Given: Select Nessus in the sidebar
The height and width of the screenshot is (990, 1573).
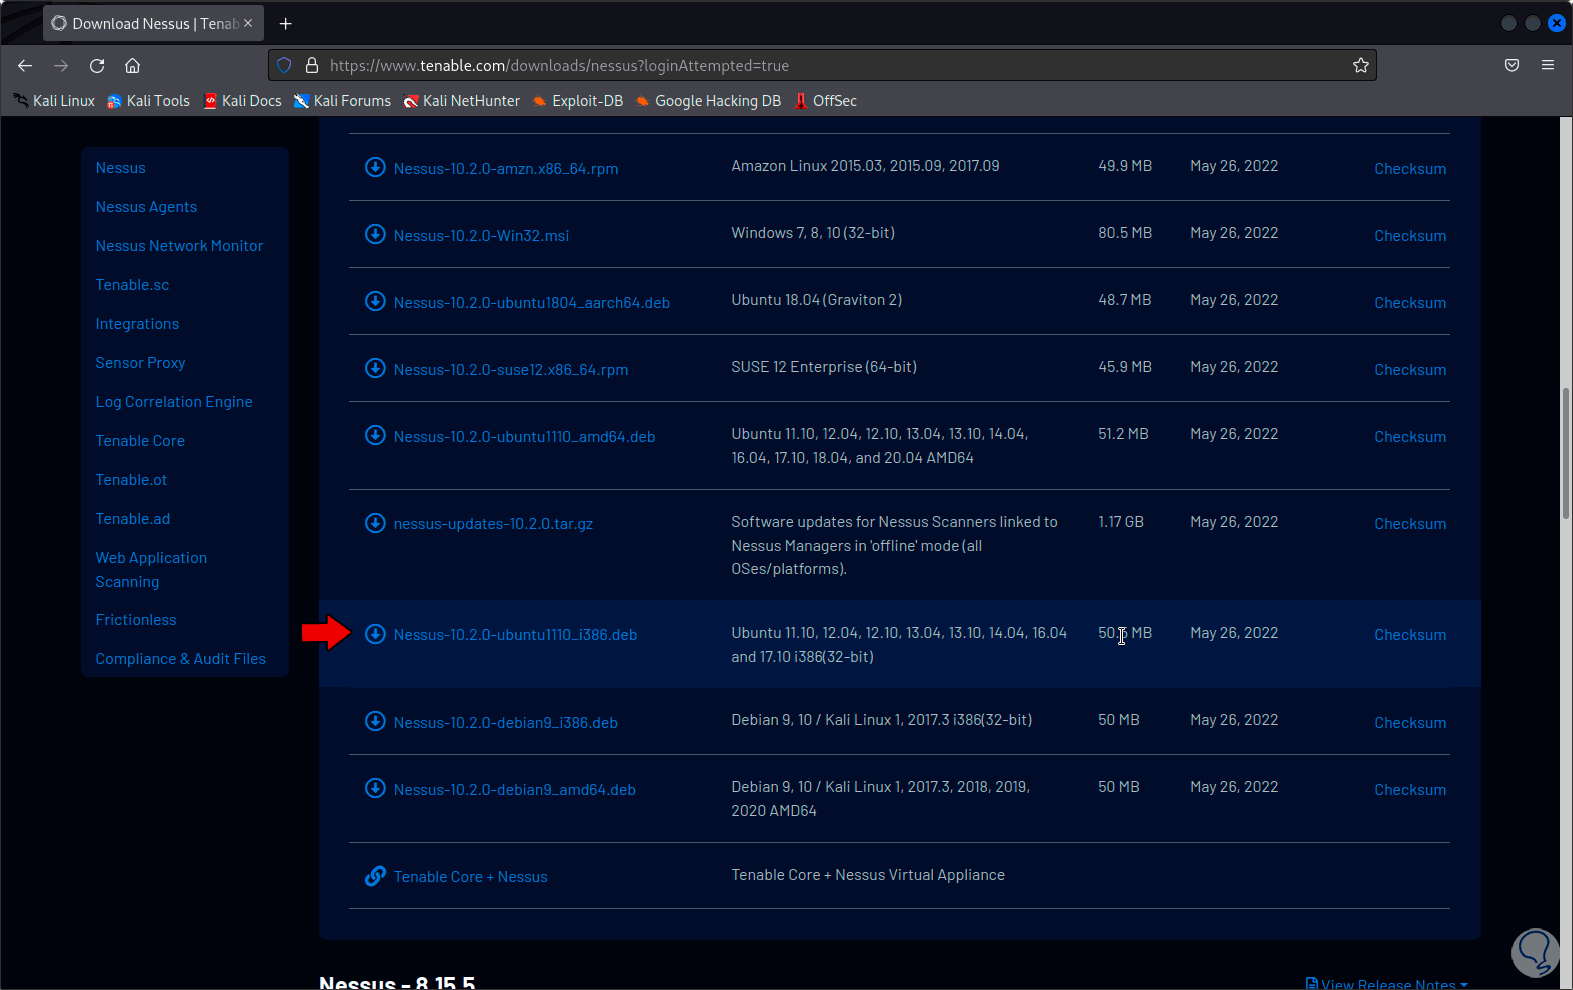Looking at the screenshot, I should coord(121,168).
